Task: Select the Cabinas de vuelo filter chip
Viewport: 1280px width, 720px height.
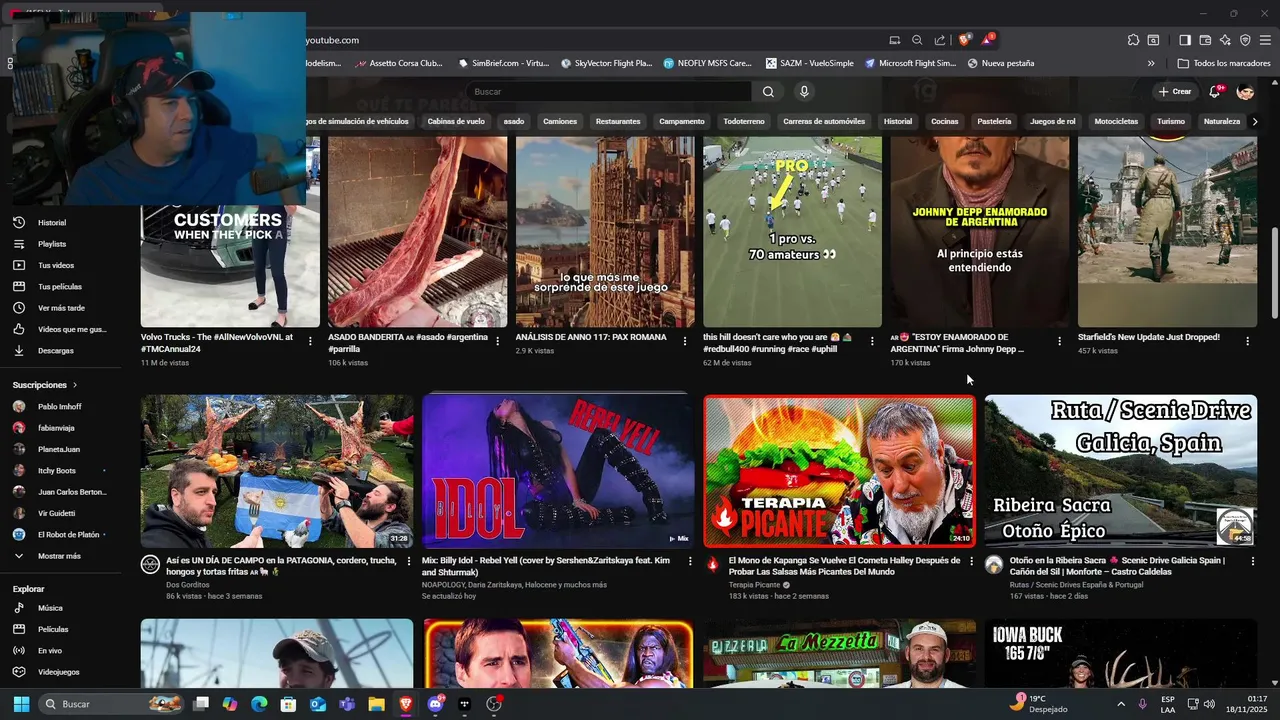Action: coord(456,121)
